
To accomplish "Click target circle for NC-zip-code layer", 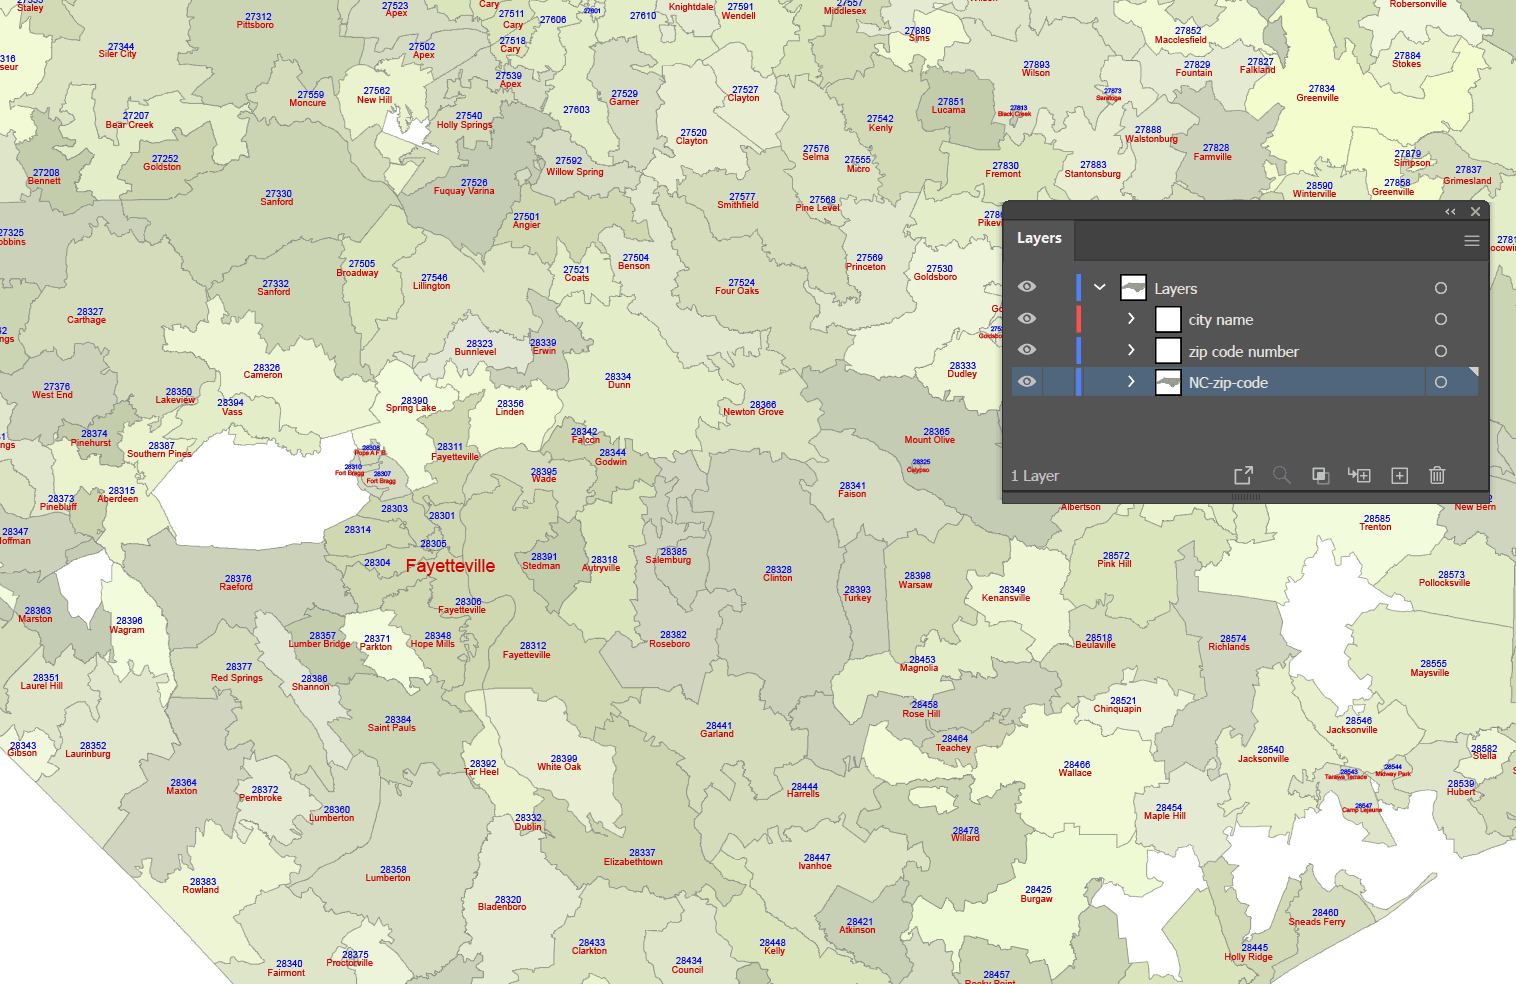I will pos(1441,382).
